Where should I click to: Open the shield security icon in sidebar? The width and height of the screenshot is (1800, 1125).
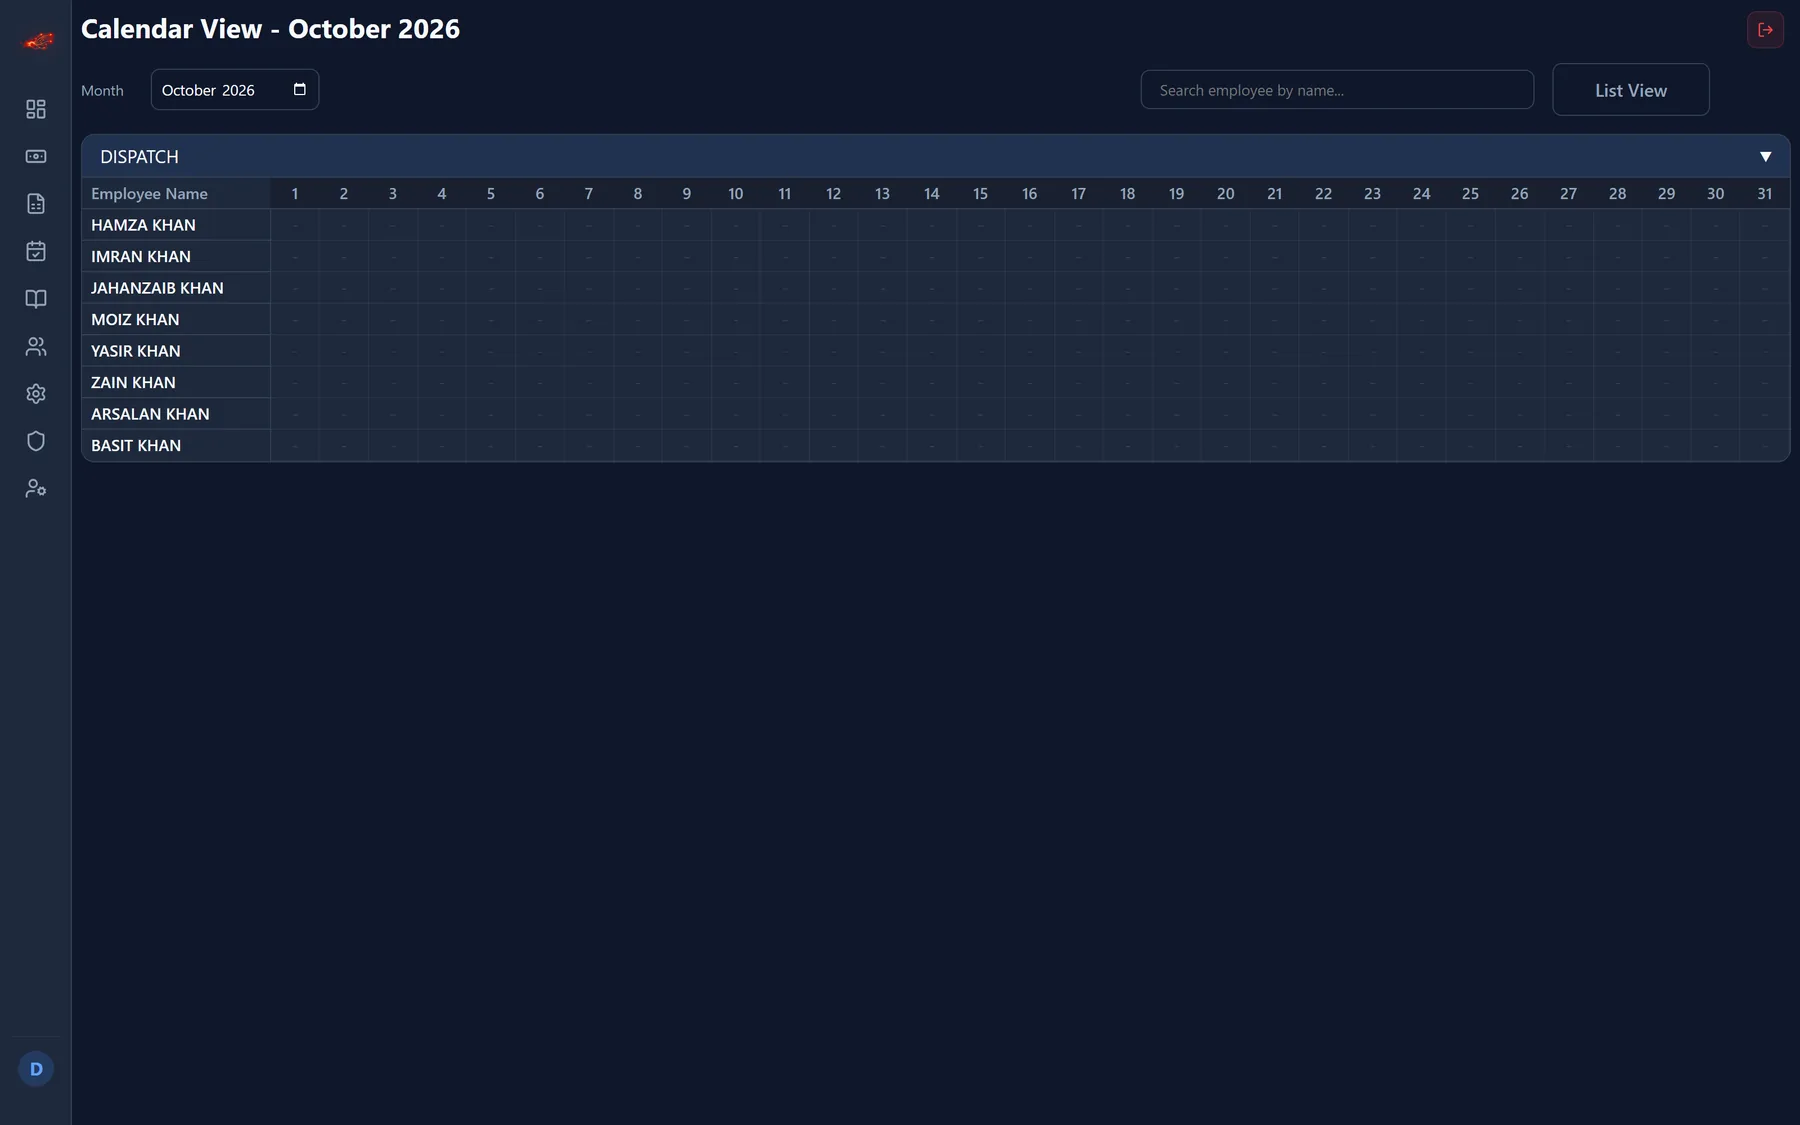[x=36, y=441]
